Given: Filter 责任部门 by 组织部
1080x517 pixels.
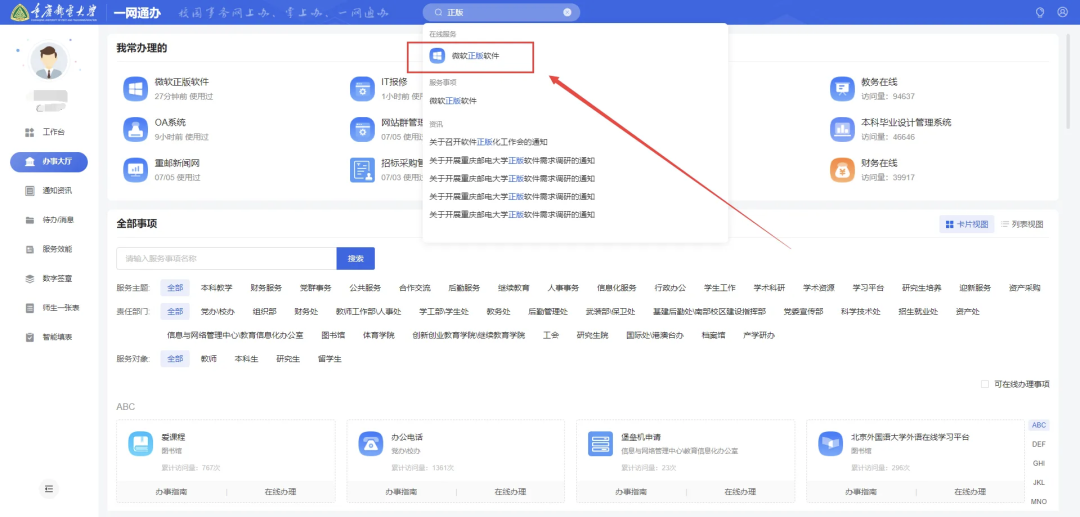Looking at the screenshot, I should [264, 312].
